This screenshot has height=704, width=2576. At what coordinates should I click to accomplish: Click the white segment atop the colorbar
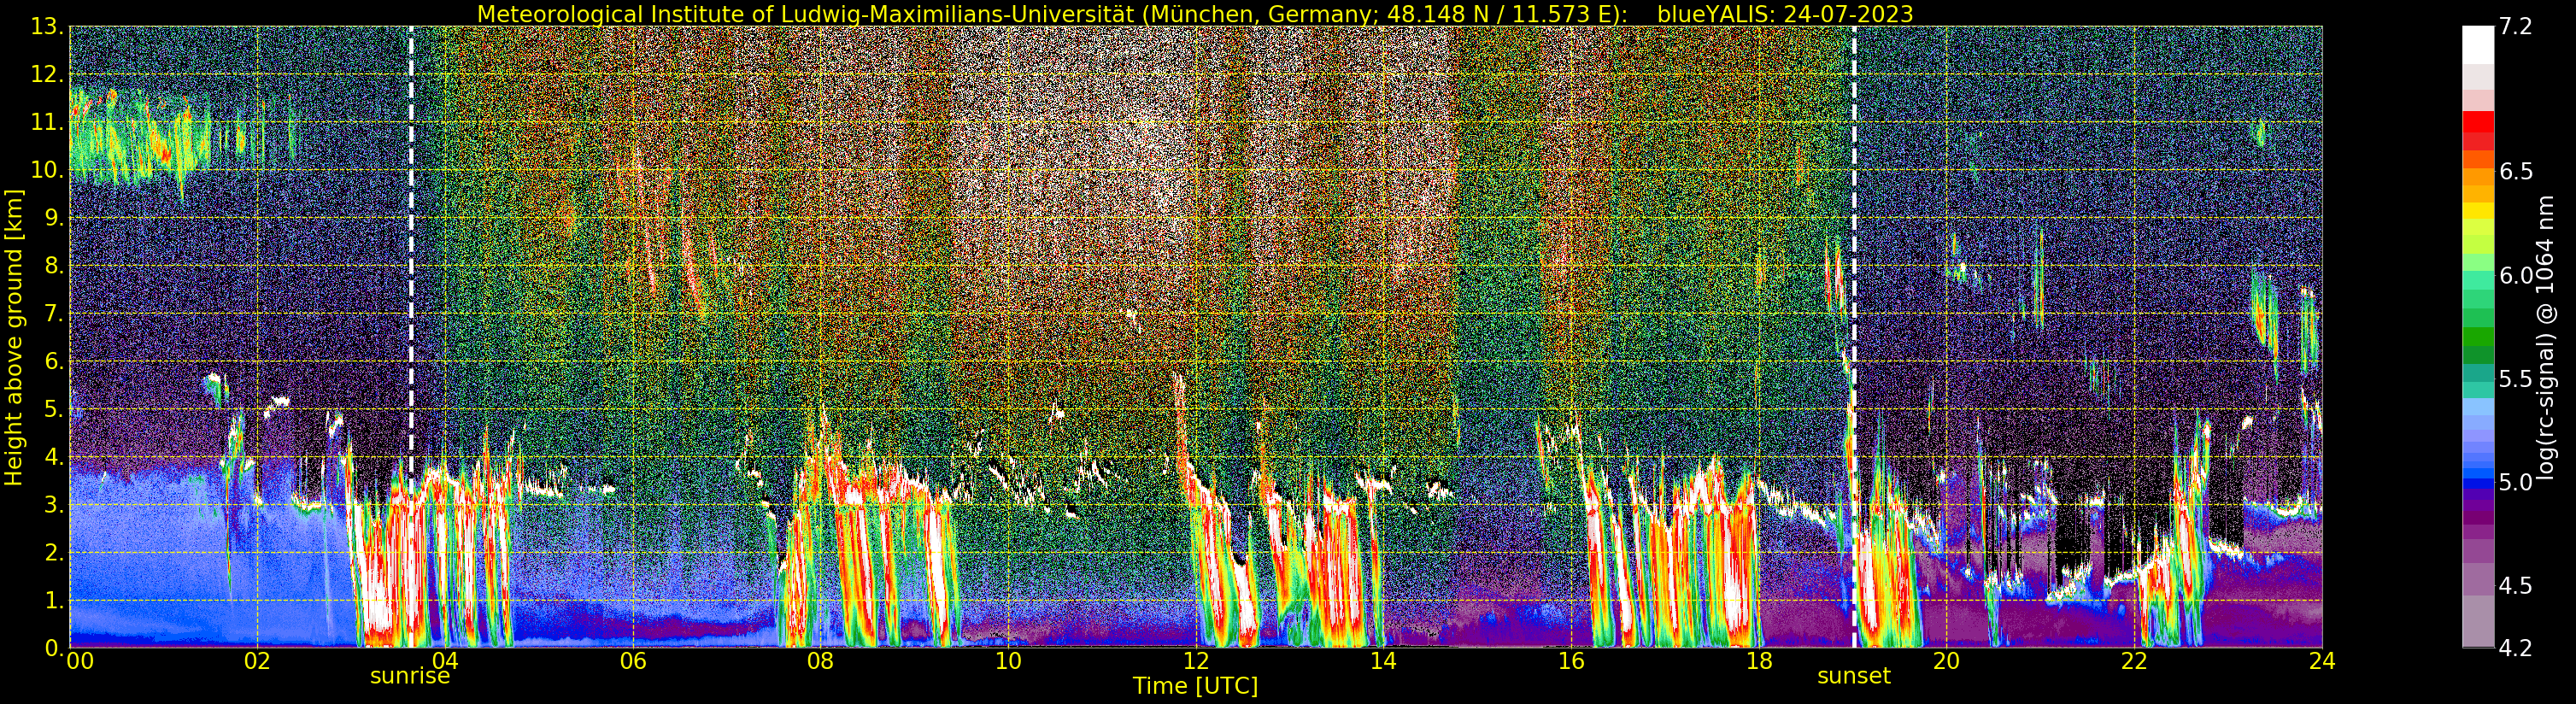coord(2478,45)
